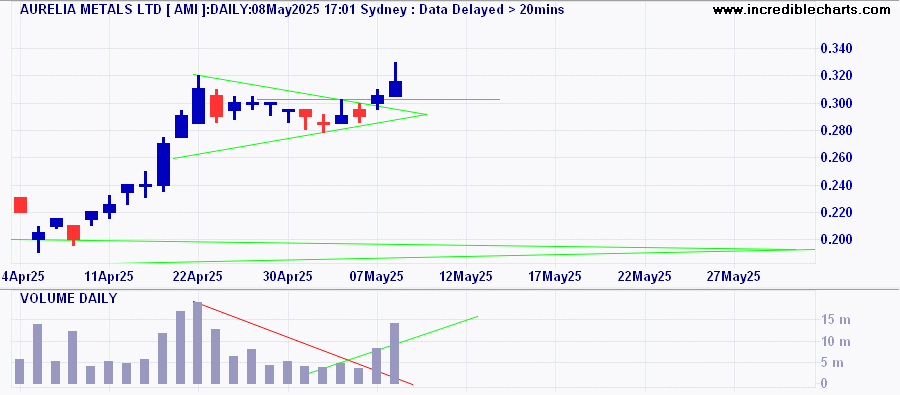Select the 0.220 price axis label
900x395 pixels.
pyautogui.click(x=836, y=213)
